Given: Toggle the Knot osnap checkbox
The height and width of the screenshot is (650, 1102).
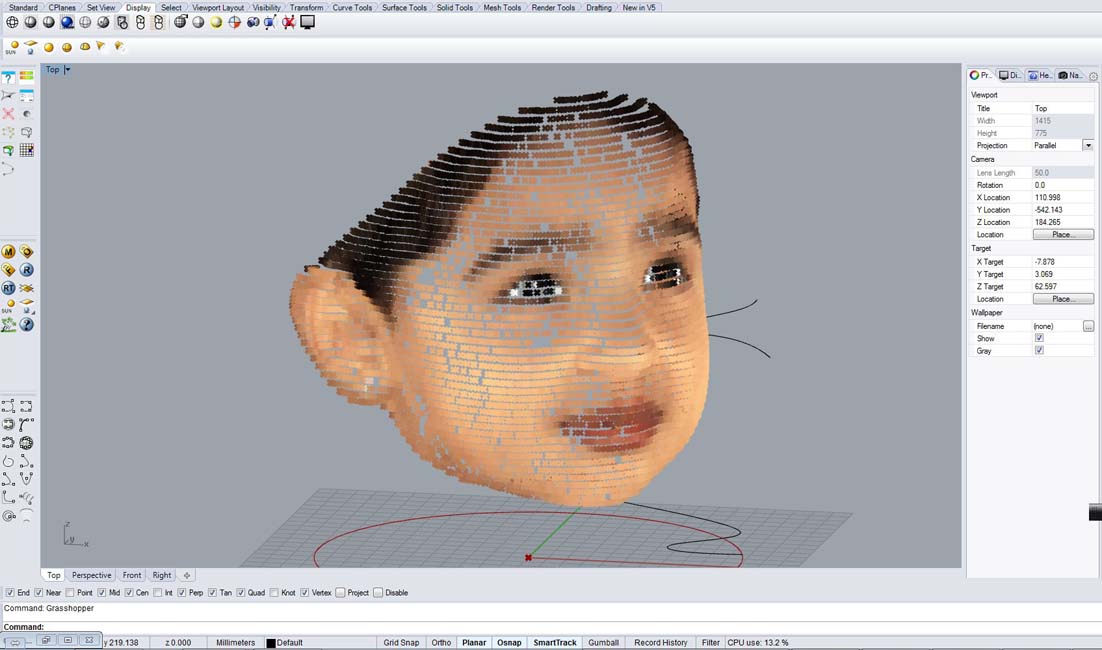Looking at the screenshot, I should (x=276, y=593).
